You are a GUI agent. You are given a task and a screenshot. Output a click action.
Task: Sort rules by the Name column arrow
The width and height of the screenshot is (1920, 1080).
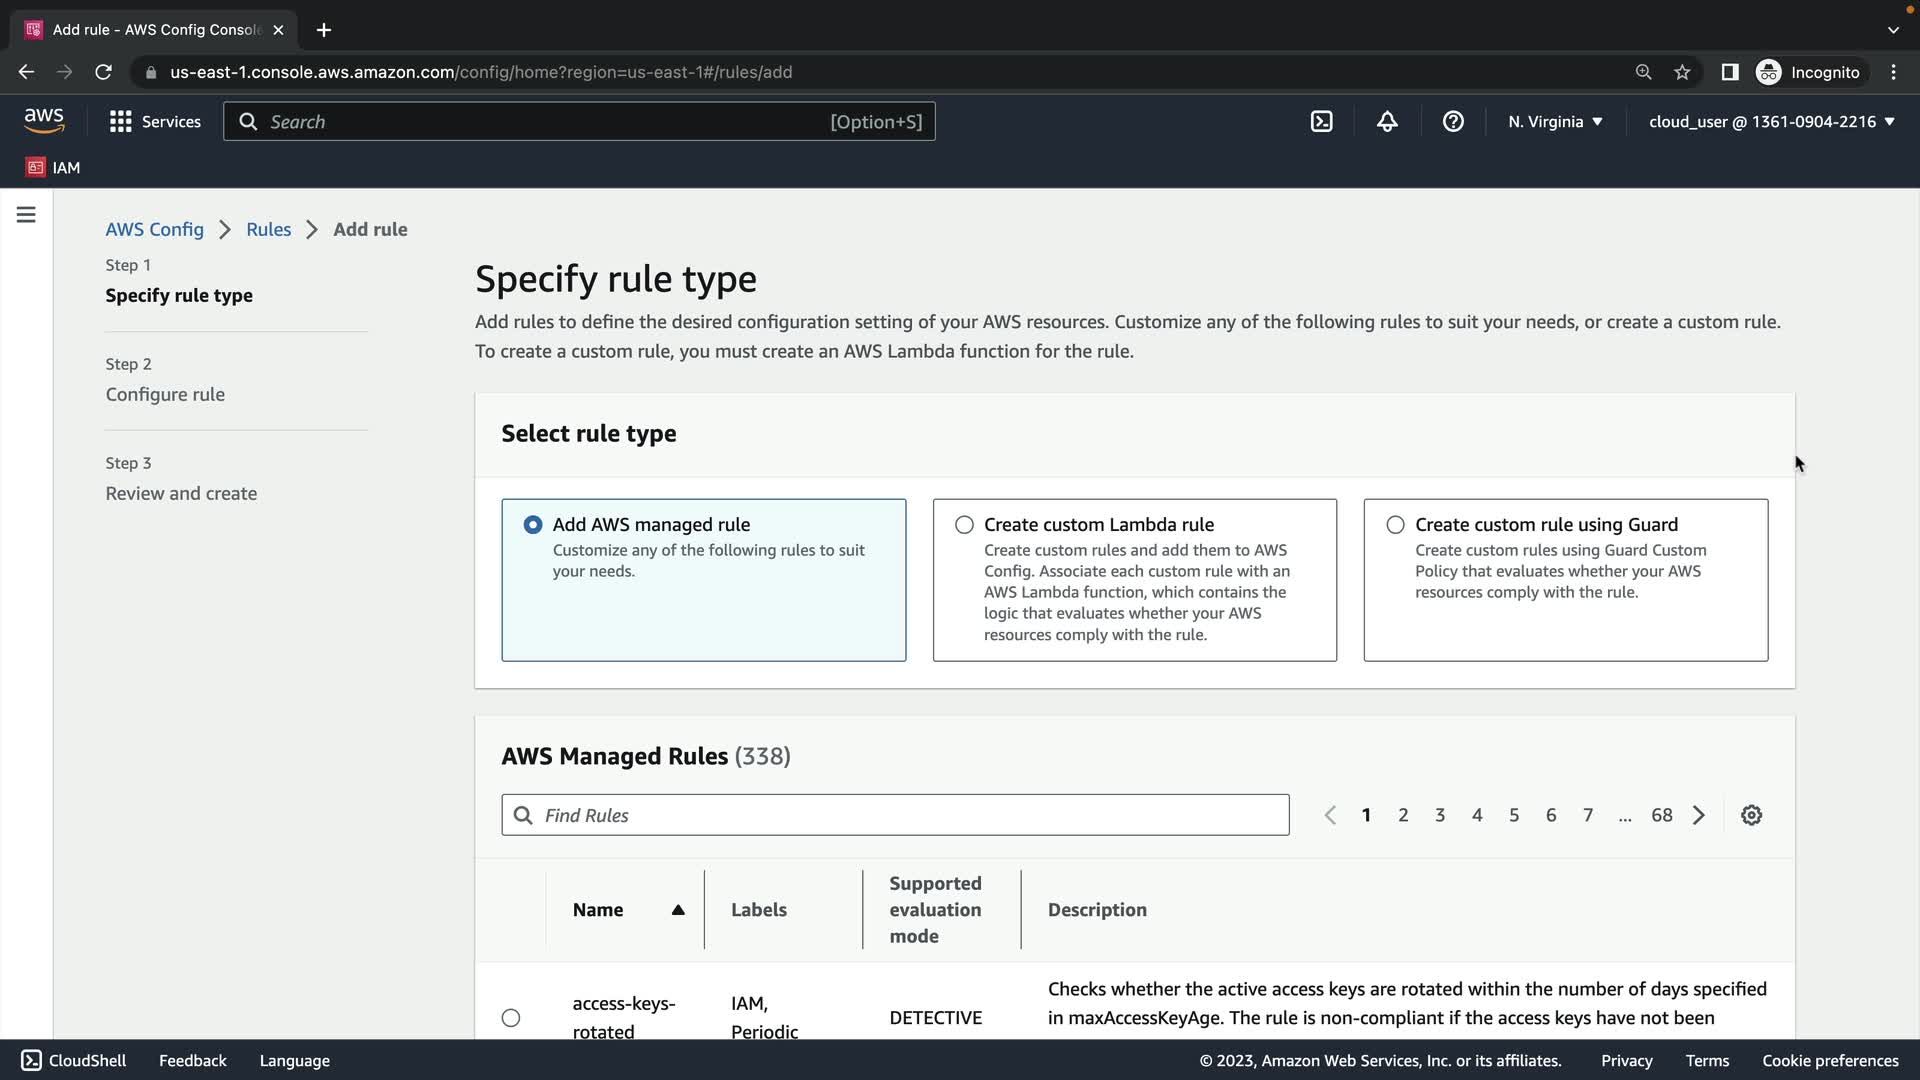678,910
